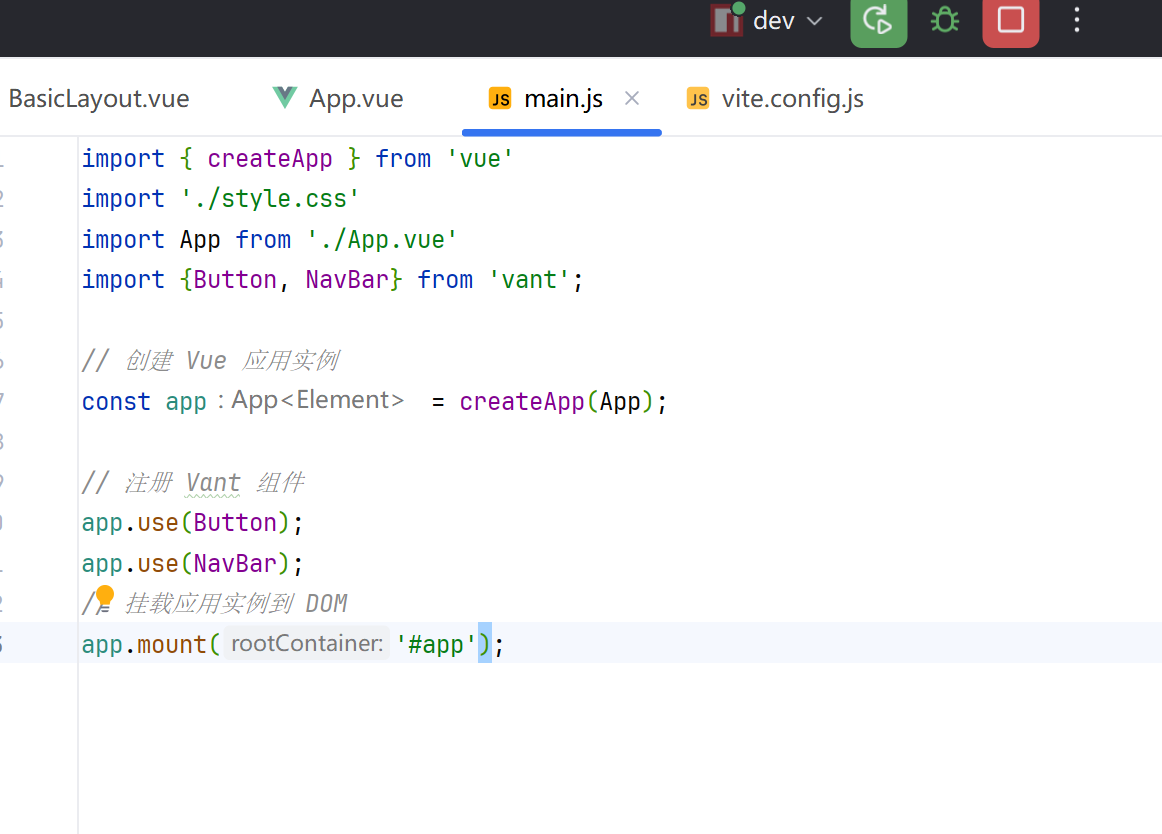Click NavBar inside app.use call
Screen dimensions: 1162x834
pyautogui.click(x=235, y=563)
